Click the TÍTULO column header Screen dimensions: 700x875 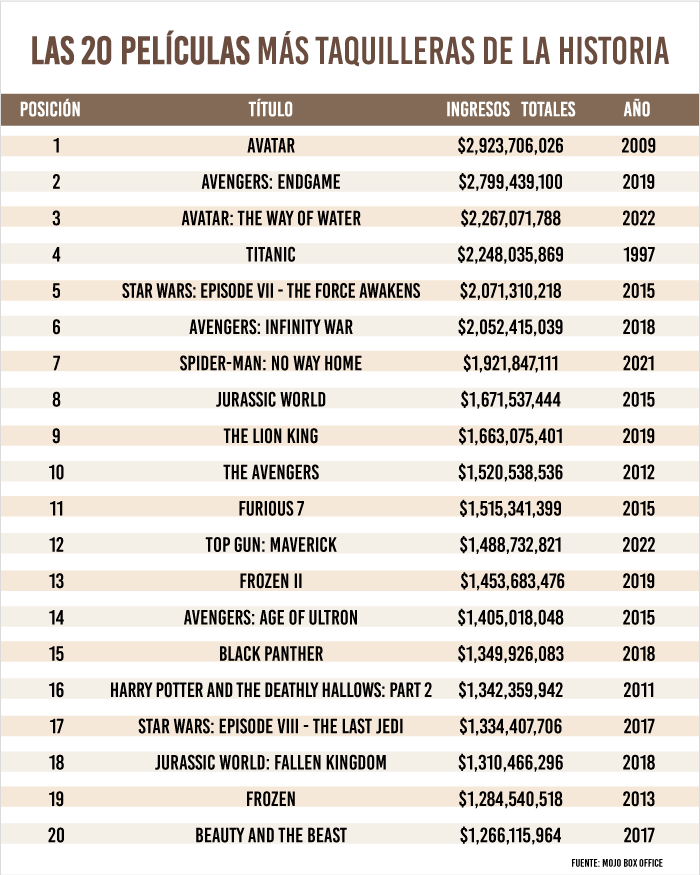tap(271, 109)
